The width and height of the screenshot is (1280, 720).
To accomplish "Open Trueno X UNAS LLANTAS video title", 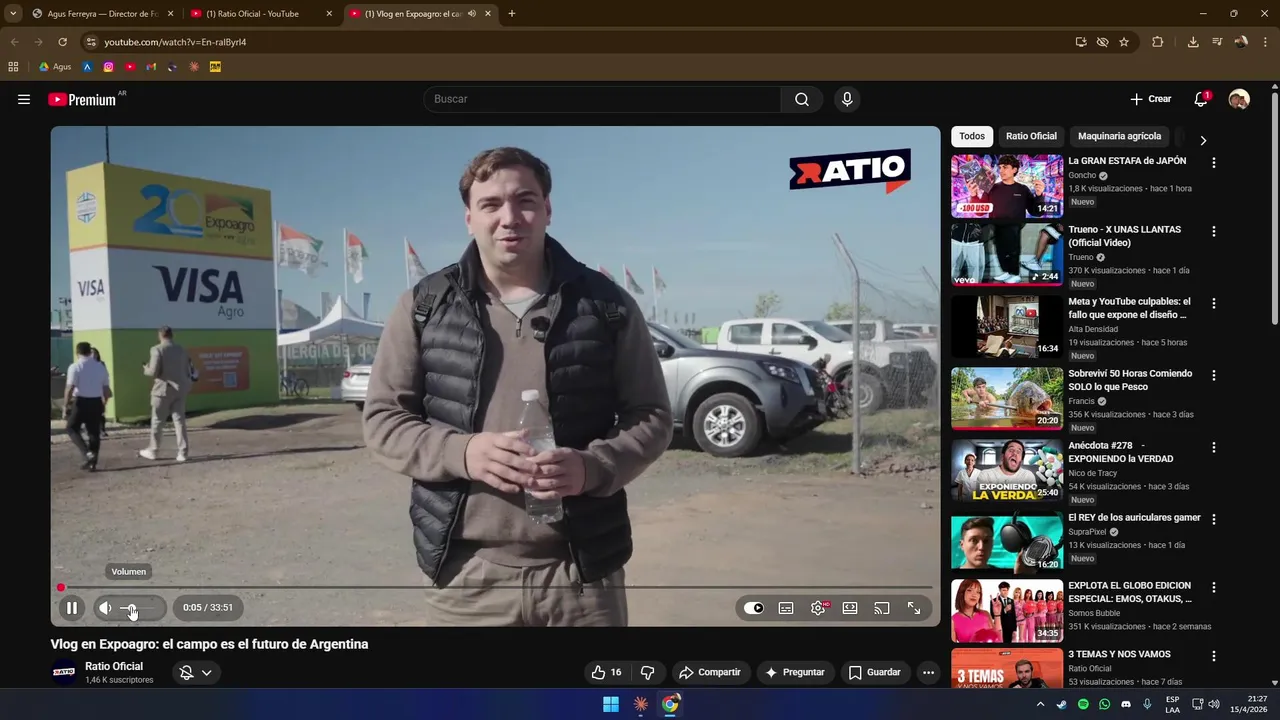I will coord(1124,236).
